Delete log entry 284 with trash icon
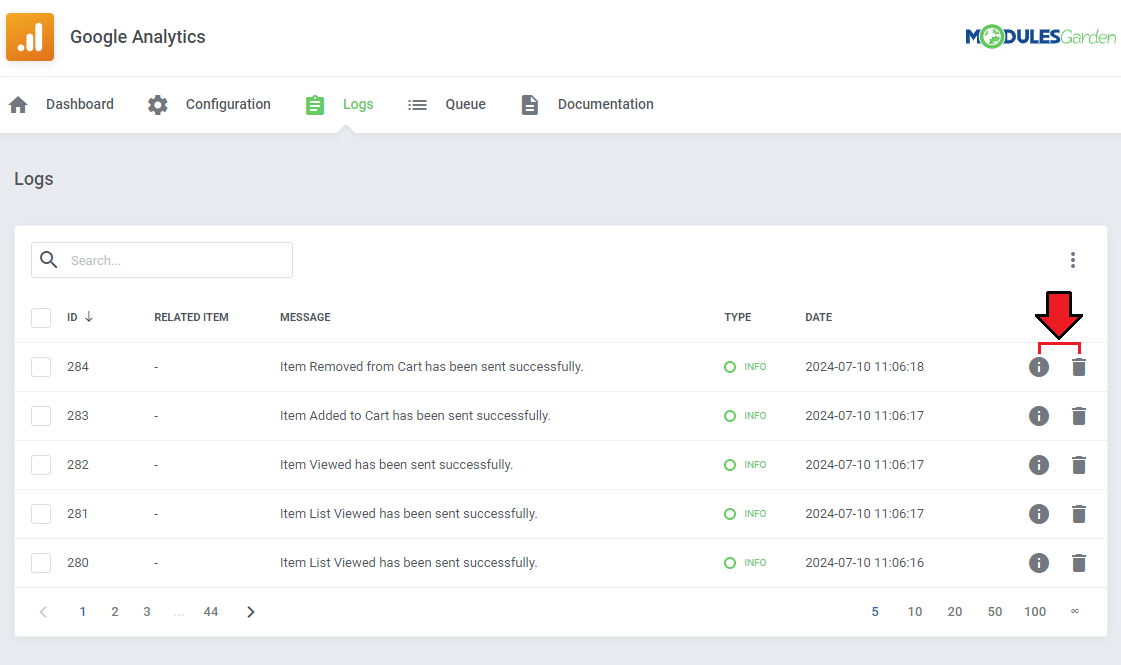The image size is (1121, 665). tap(1079, 367)
